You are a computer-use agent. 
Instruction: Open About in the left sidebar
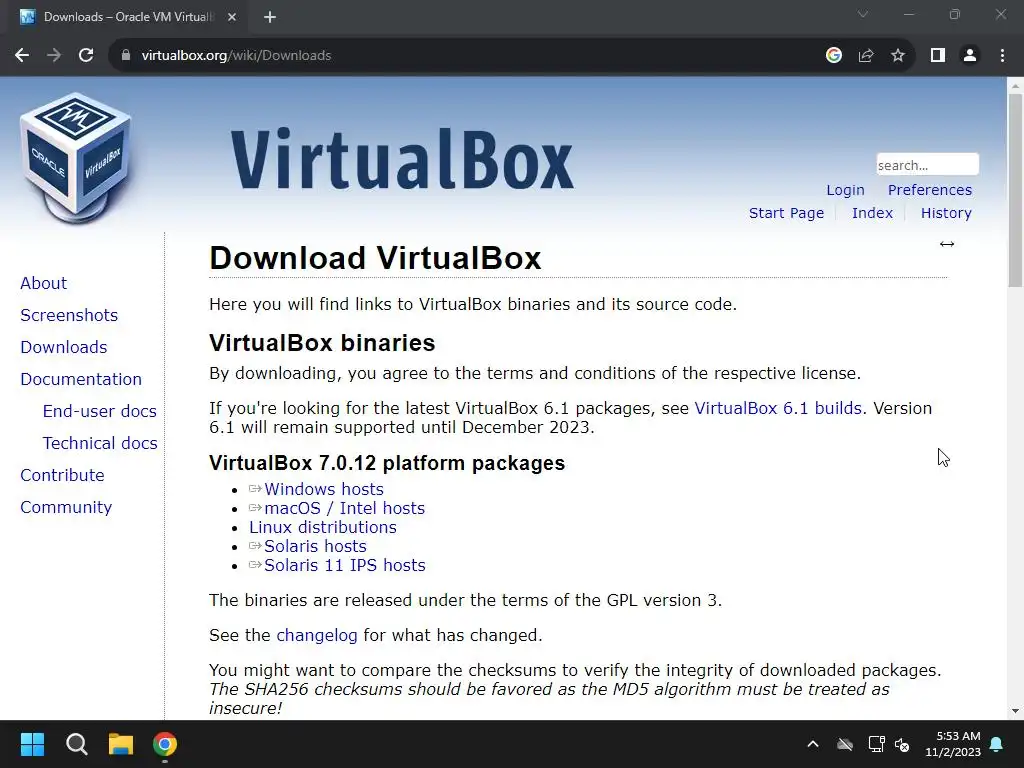click(x=44, y=283)
